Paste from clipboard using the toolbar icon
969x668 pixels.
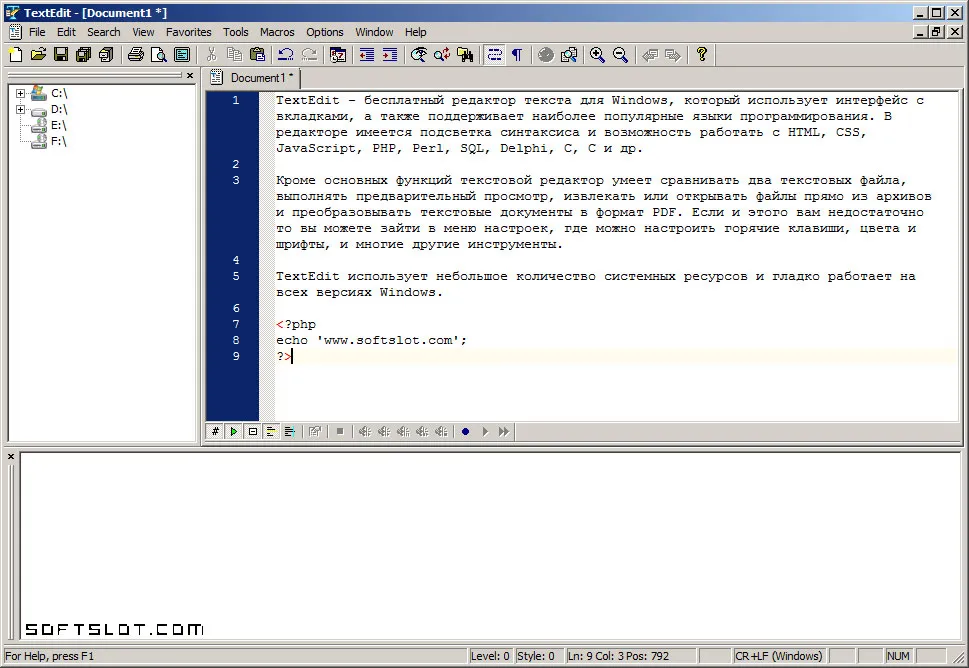258,55
